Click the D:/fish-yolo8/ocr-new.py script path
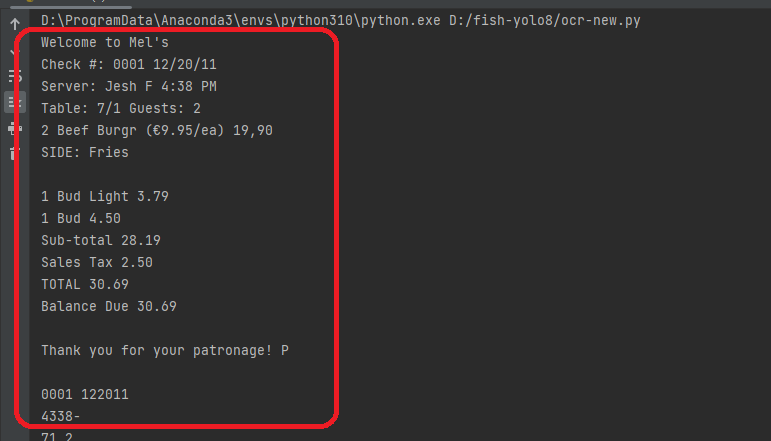 pos(545,21)
